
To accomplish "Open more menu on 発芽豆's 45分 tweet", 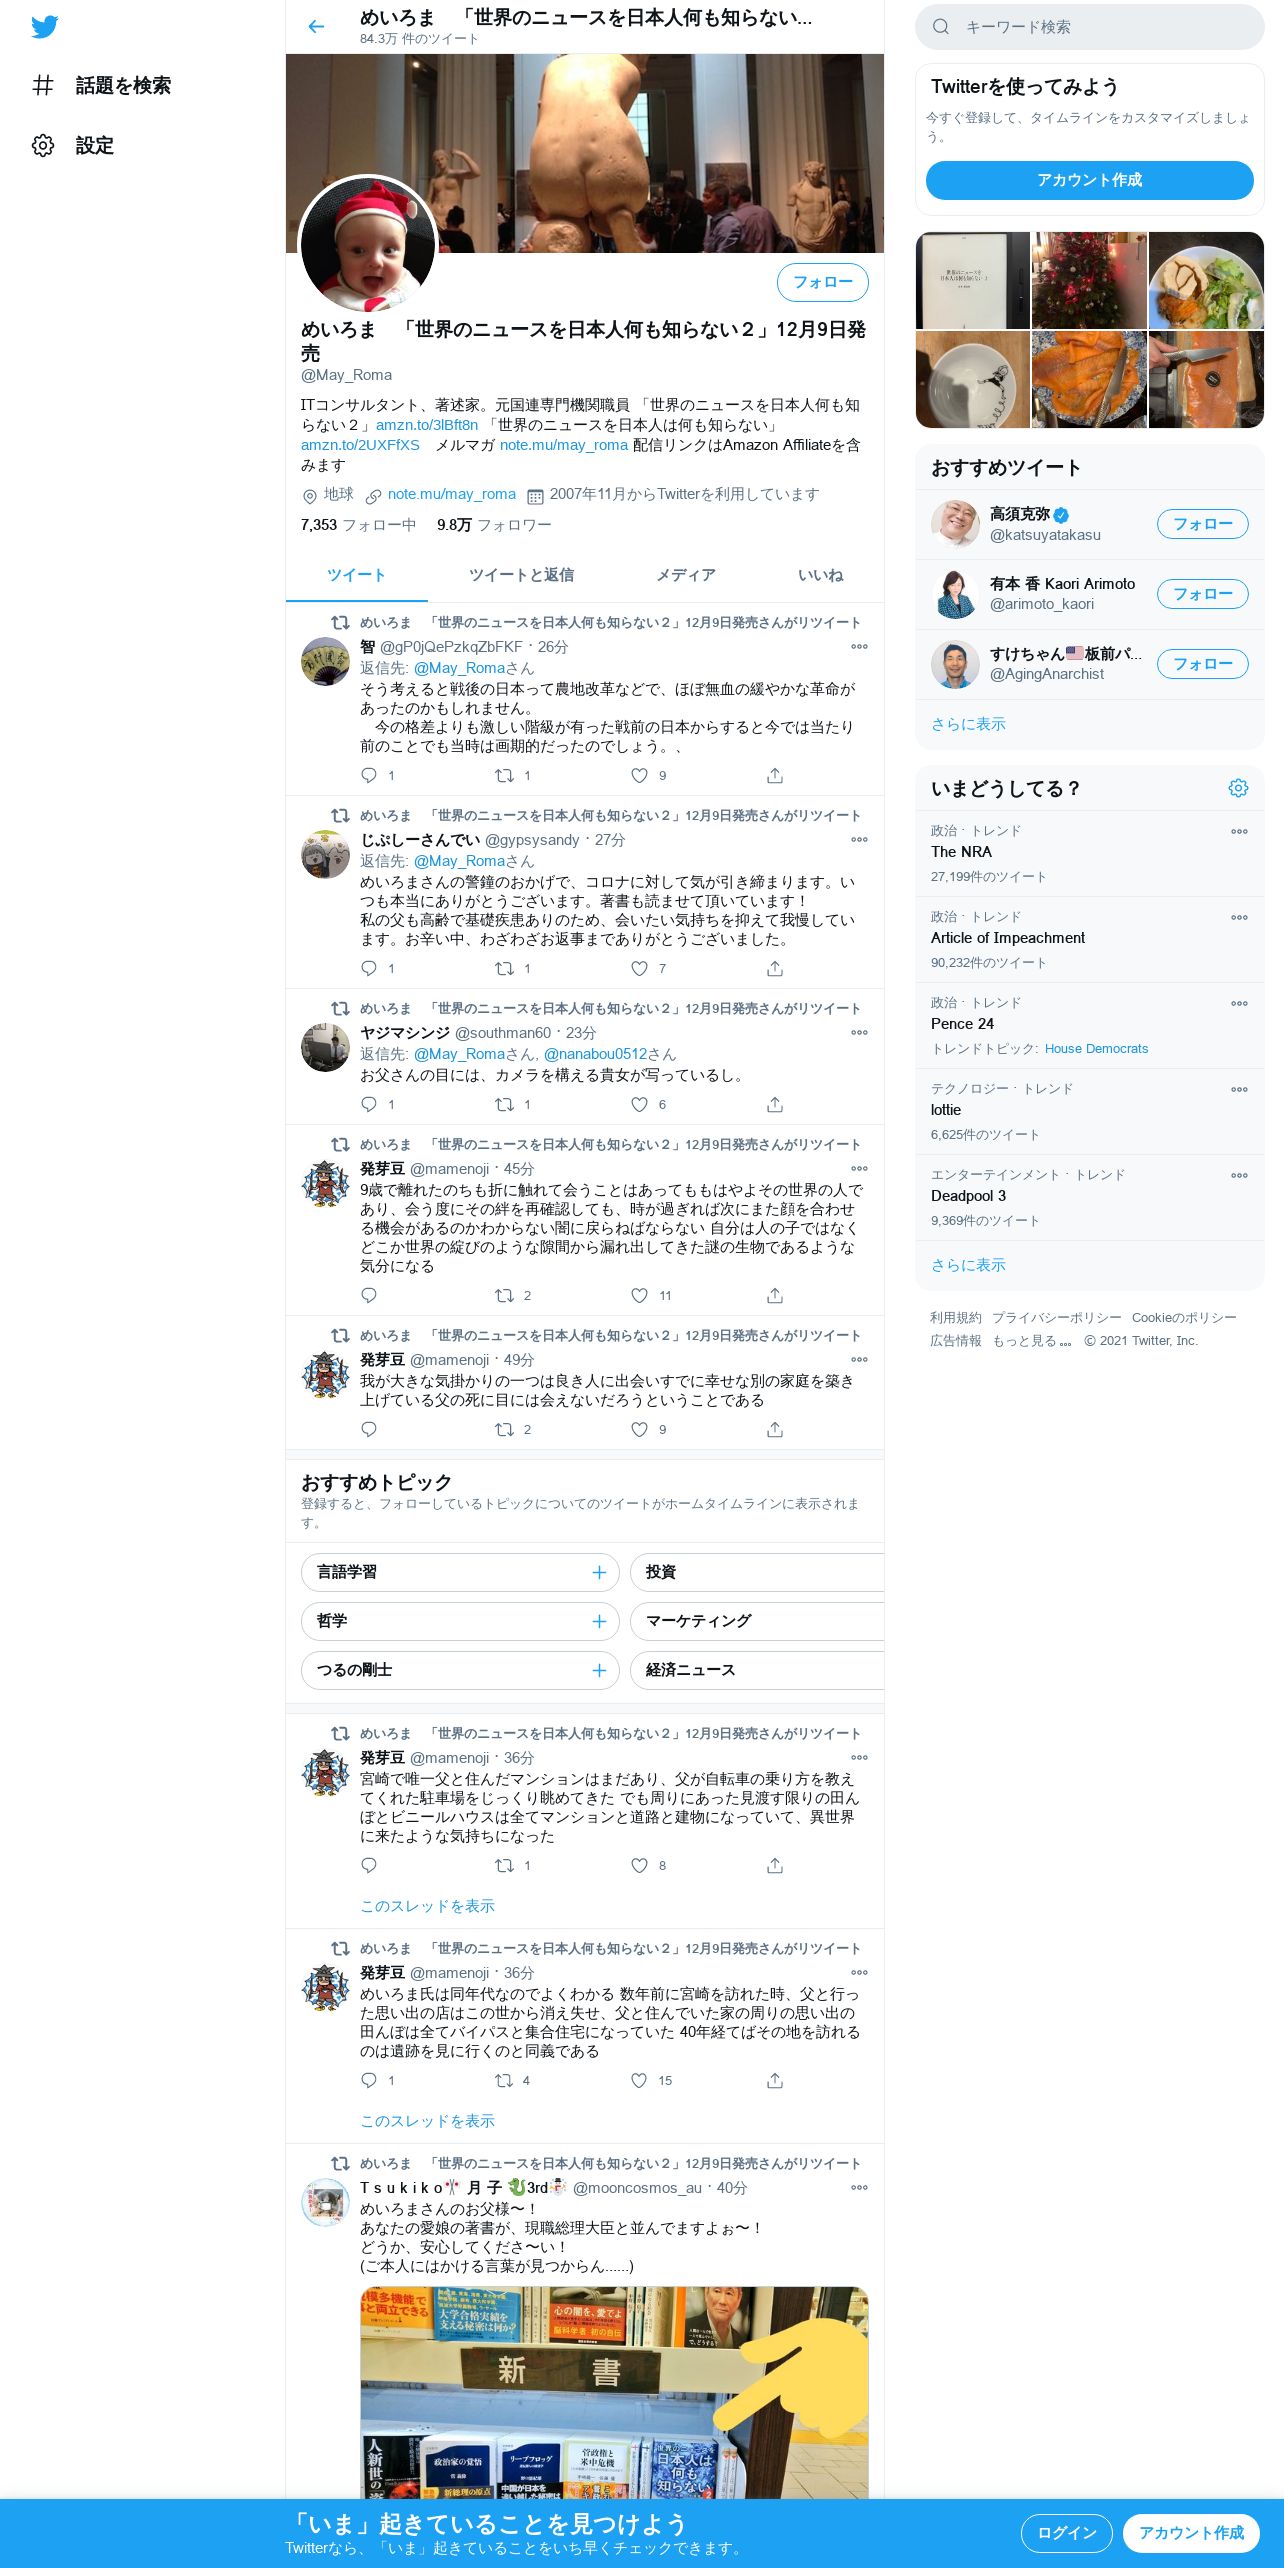I will point(859,1169).
